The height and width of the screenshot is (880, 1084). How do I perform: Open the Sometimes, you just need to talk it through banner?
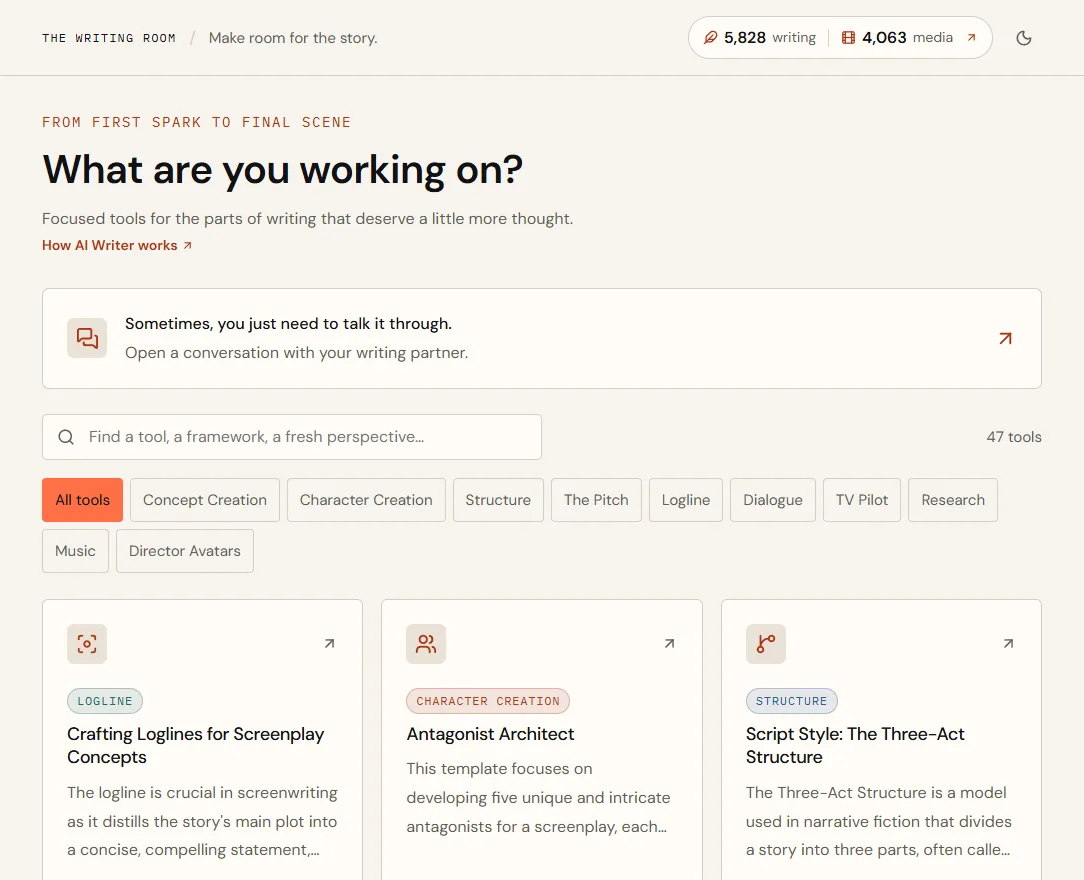(x=541, y=338)
